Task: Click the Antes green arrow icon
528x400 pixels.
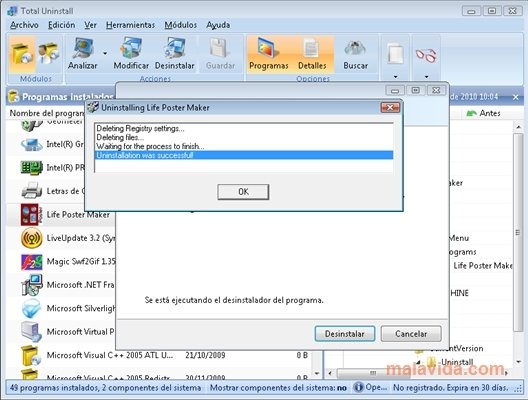Action: coord(471,113)
